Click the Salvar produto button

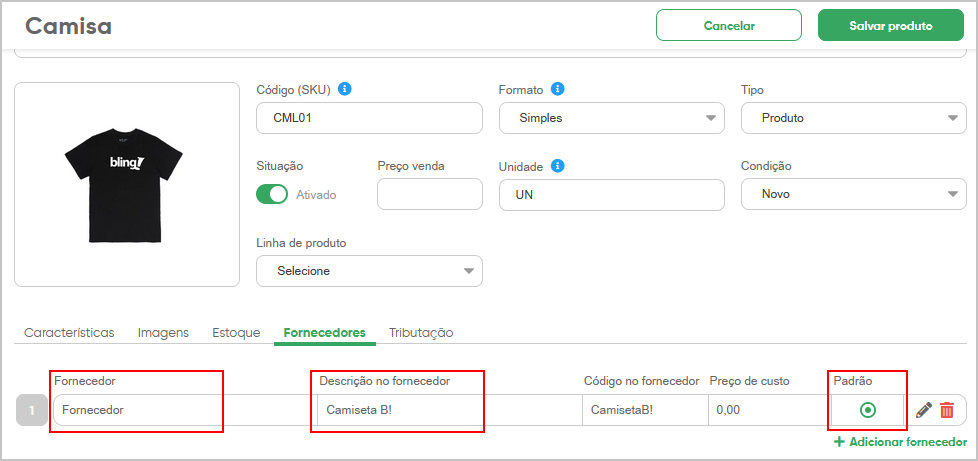891,26
